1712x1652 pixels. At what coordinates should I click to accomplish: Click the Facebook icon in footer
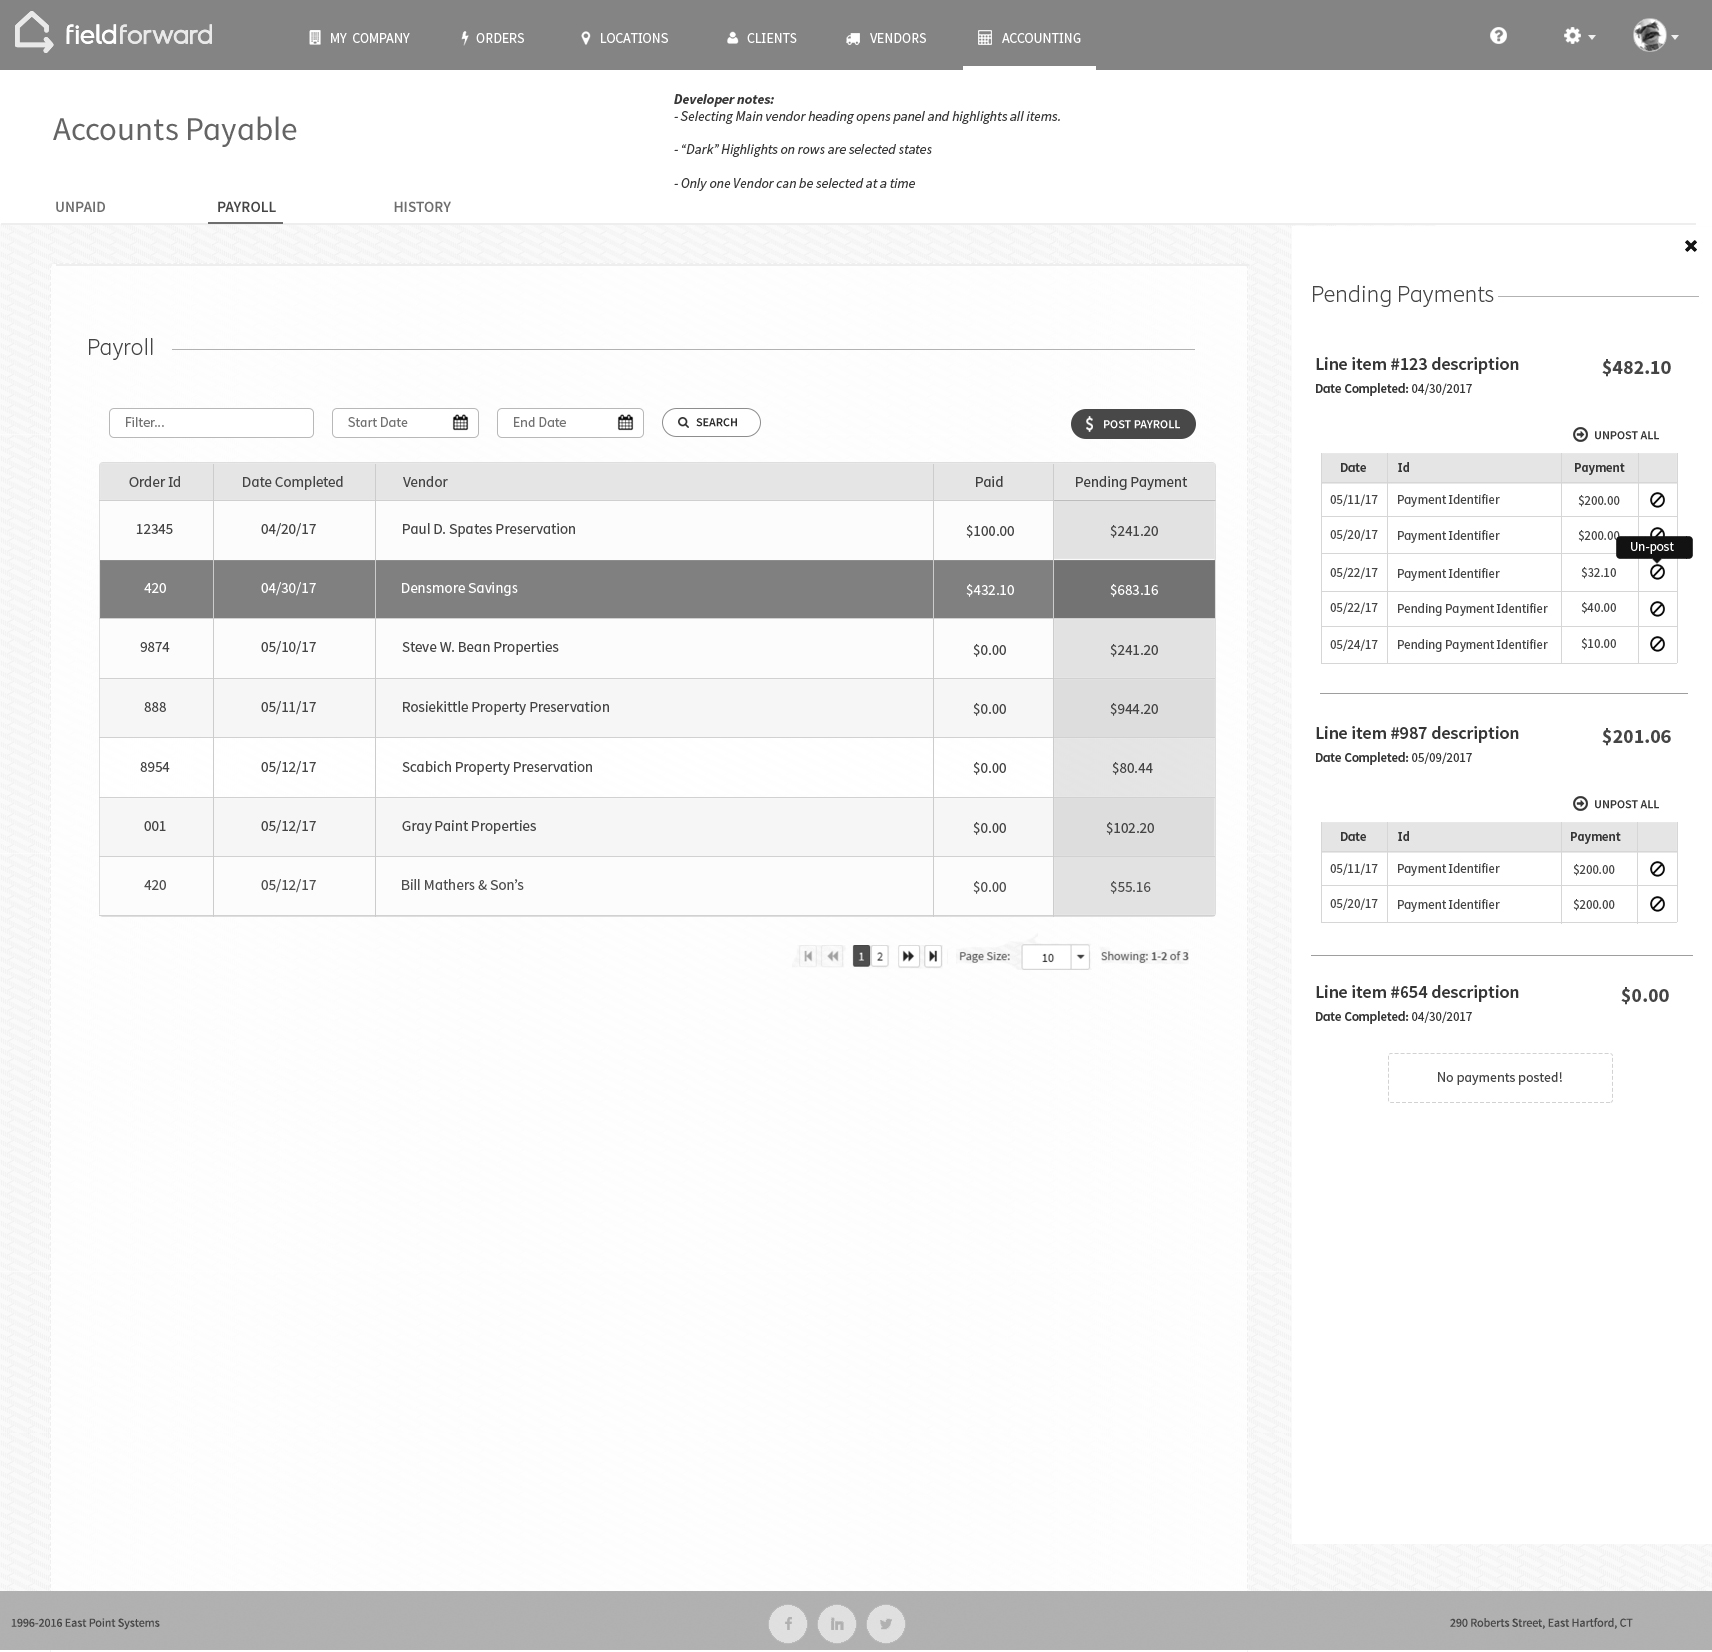788,1624
